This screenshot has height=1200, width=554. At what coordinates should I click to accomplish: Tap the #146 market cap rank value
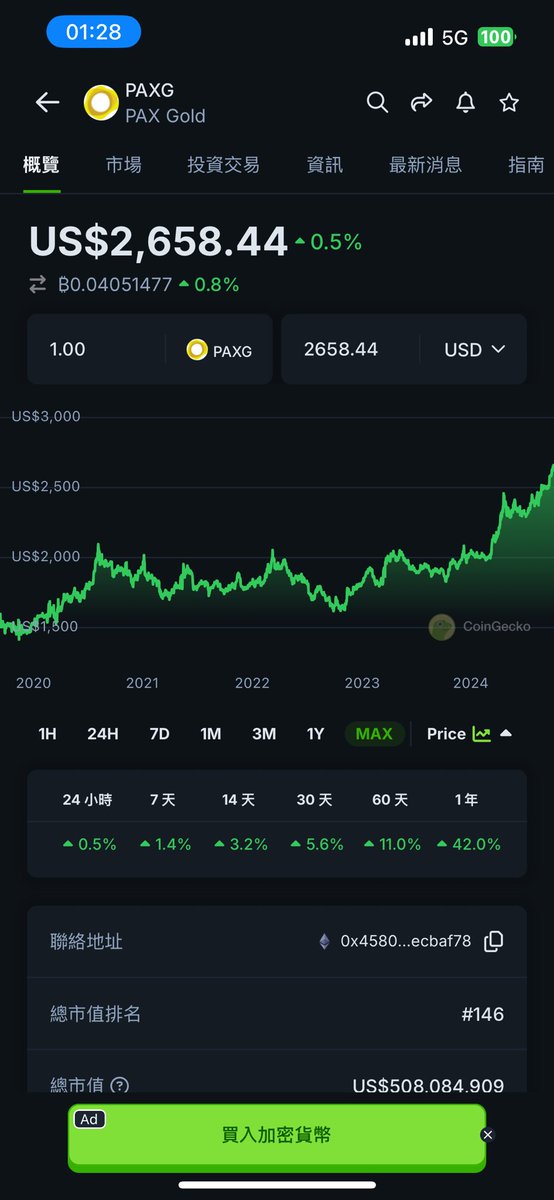pos(482,1014)
